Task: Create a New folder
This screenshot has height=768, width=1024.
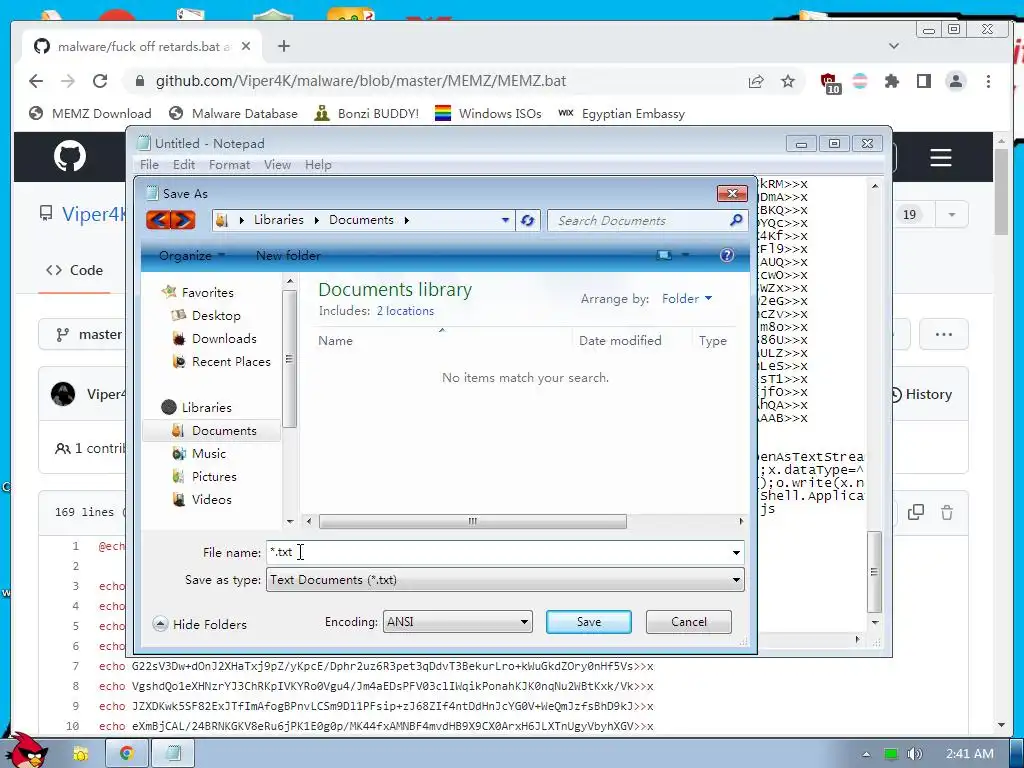Action: click(x=288, y=255)
